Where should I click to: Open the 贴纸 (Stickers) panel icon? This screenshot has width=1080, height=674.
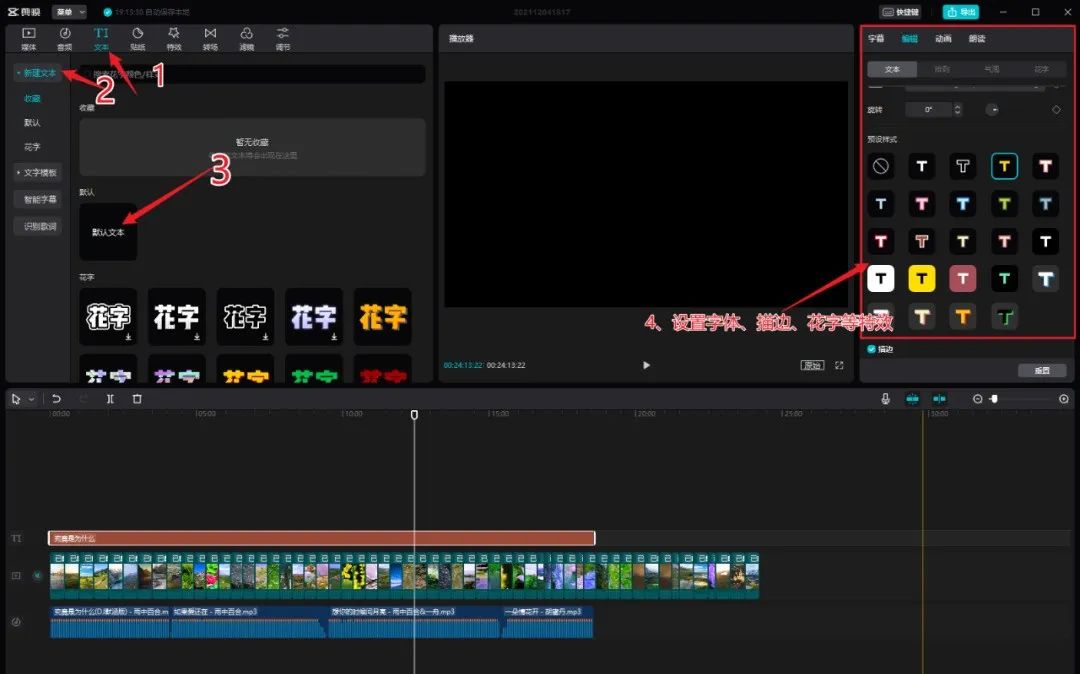137,38
